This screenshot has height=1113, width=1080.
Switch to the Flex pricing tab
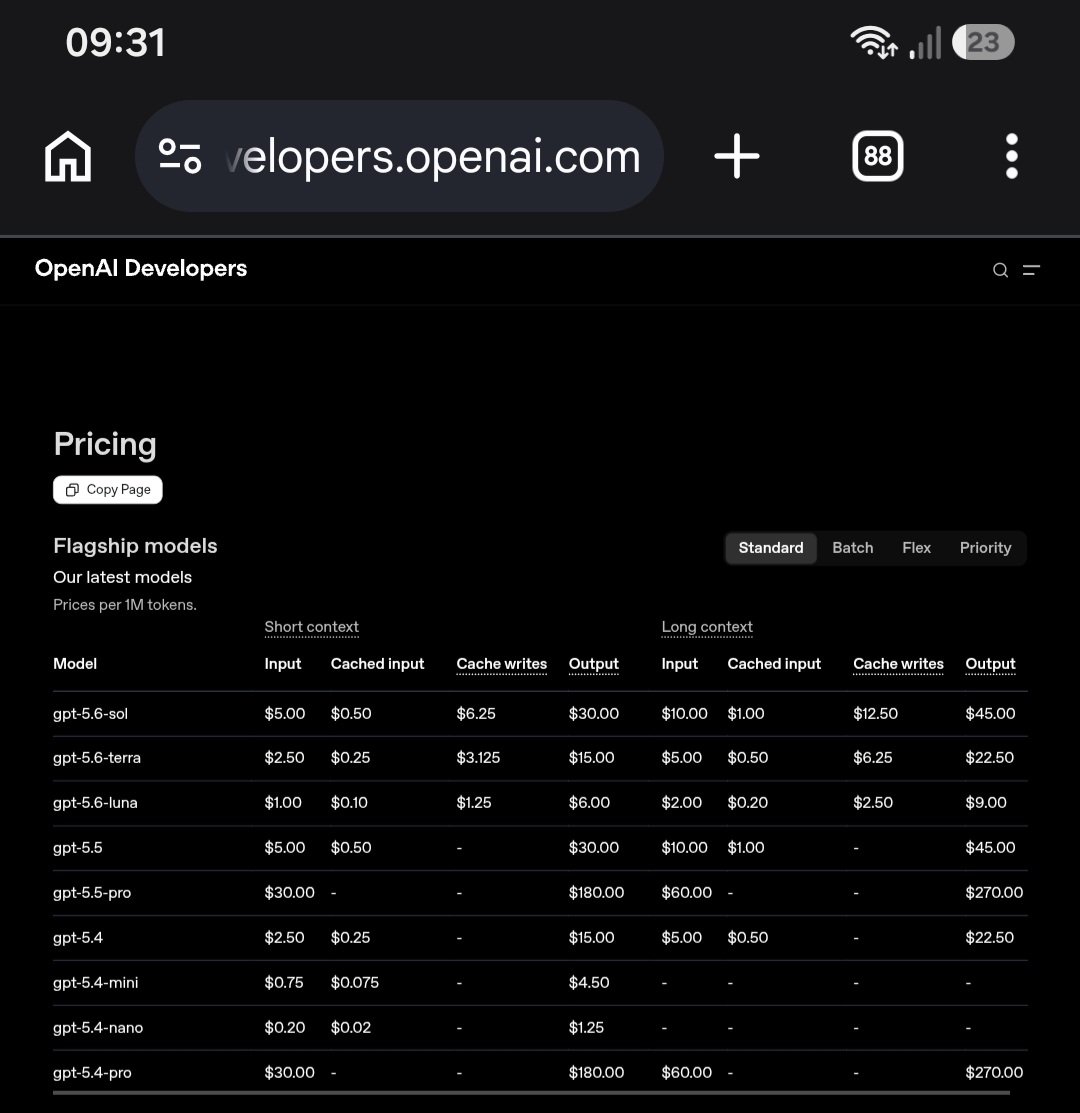click(x=916, y=548)
